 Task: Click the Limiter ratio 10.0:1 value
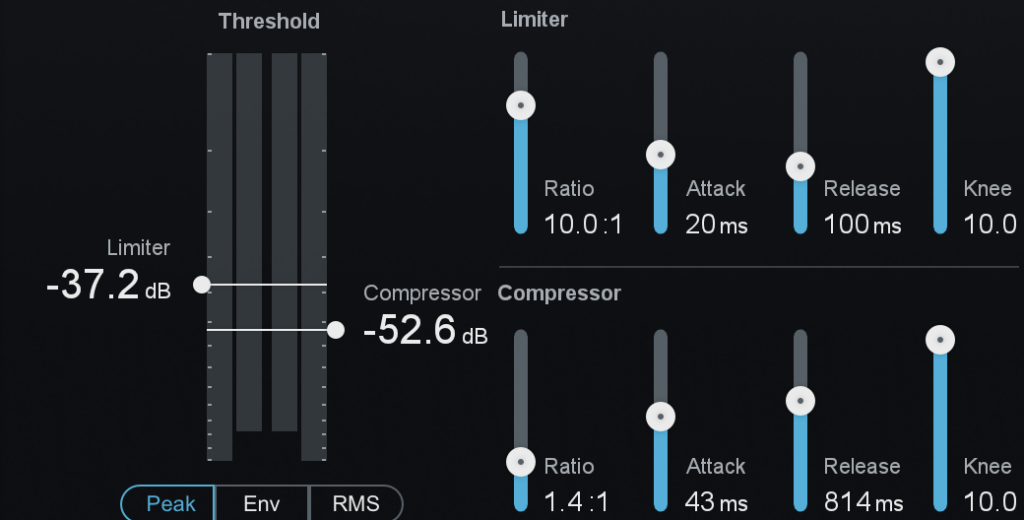point(583,224)
